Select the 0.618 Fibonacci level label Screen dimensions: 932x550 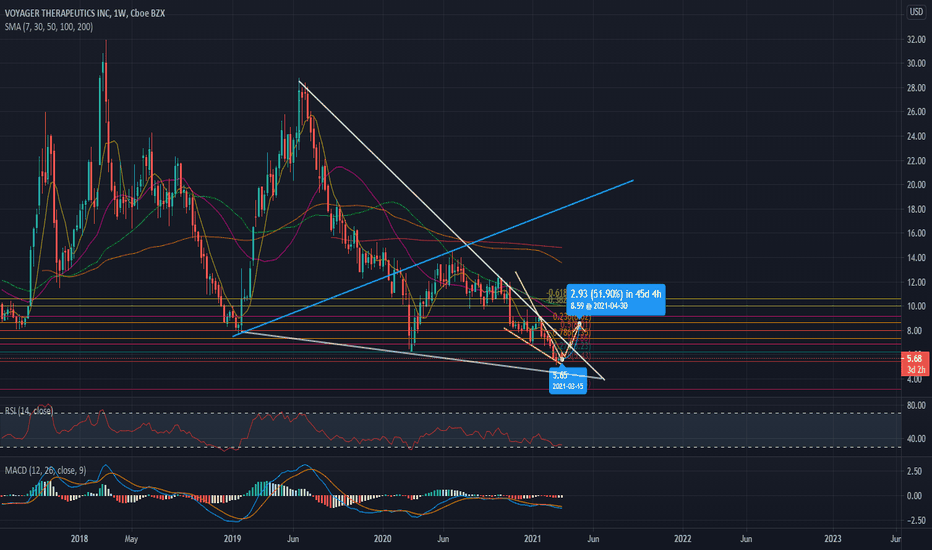click(557, 293)
